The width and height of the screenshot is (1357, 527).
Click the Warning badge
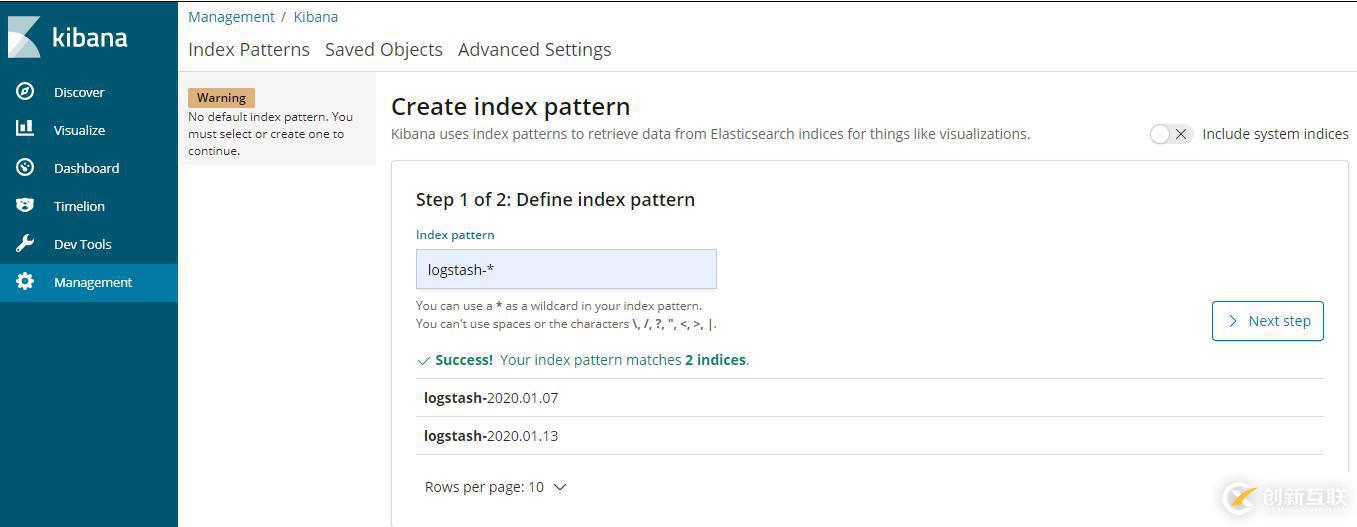click(221, 98)
